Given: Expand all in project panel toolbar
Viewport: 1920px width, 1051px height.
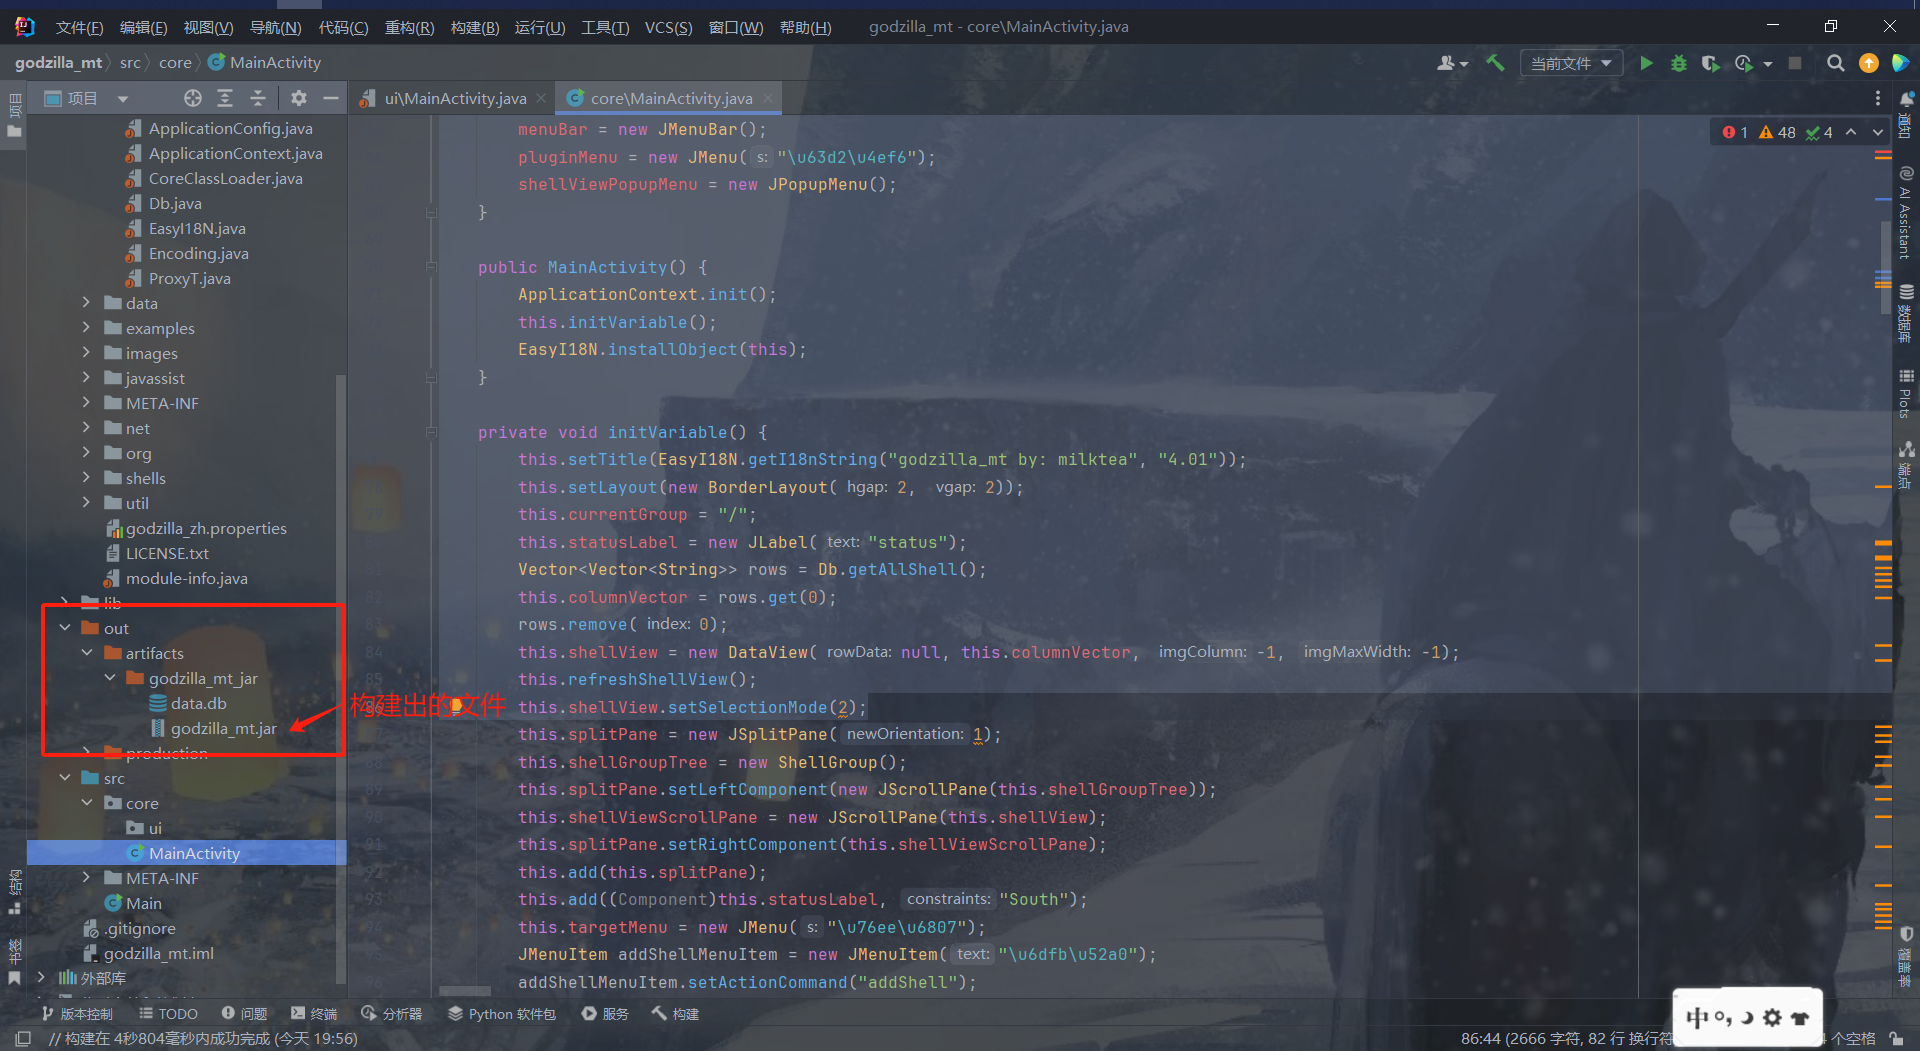Looking at the screenshot, I should point(225,98).
